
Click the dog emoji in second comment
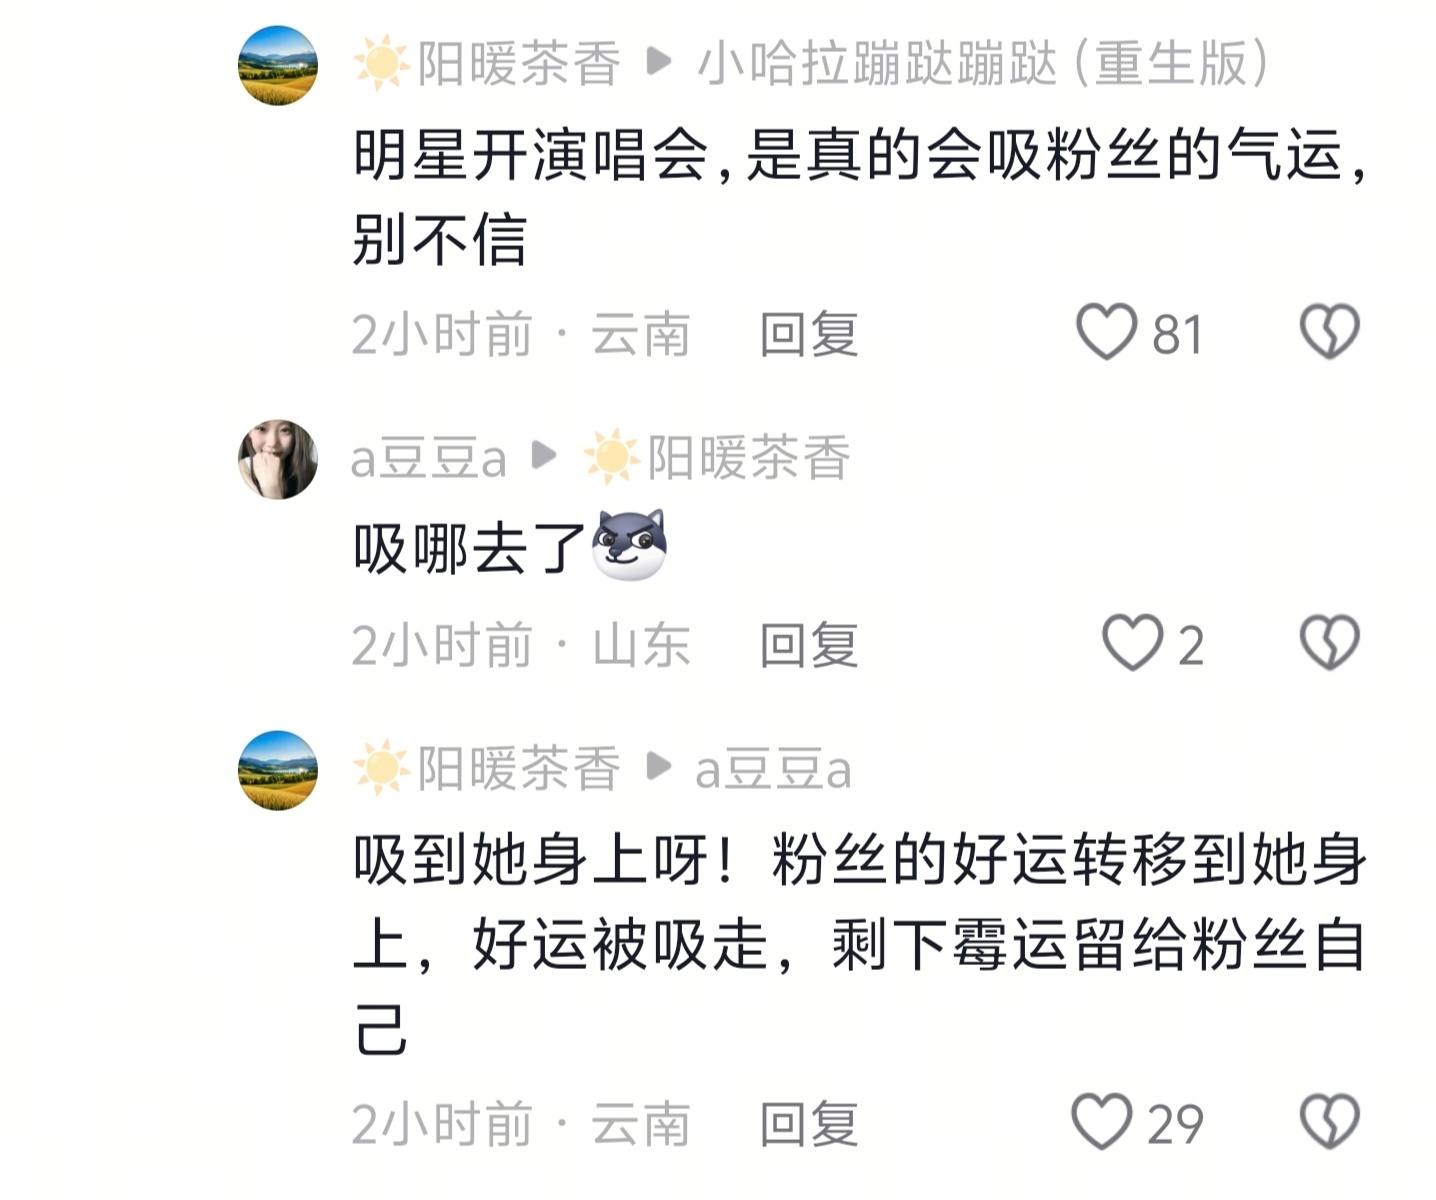click(x=629, y=545)
